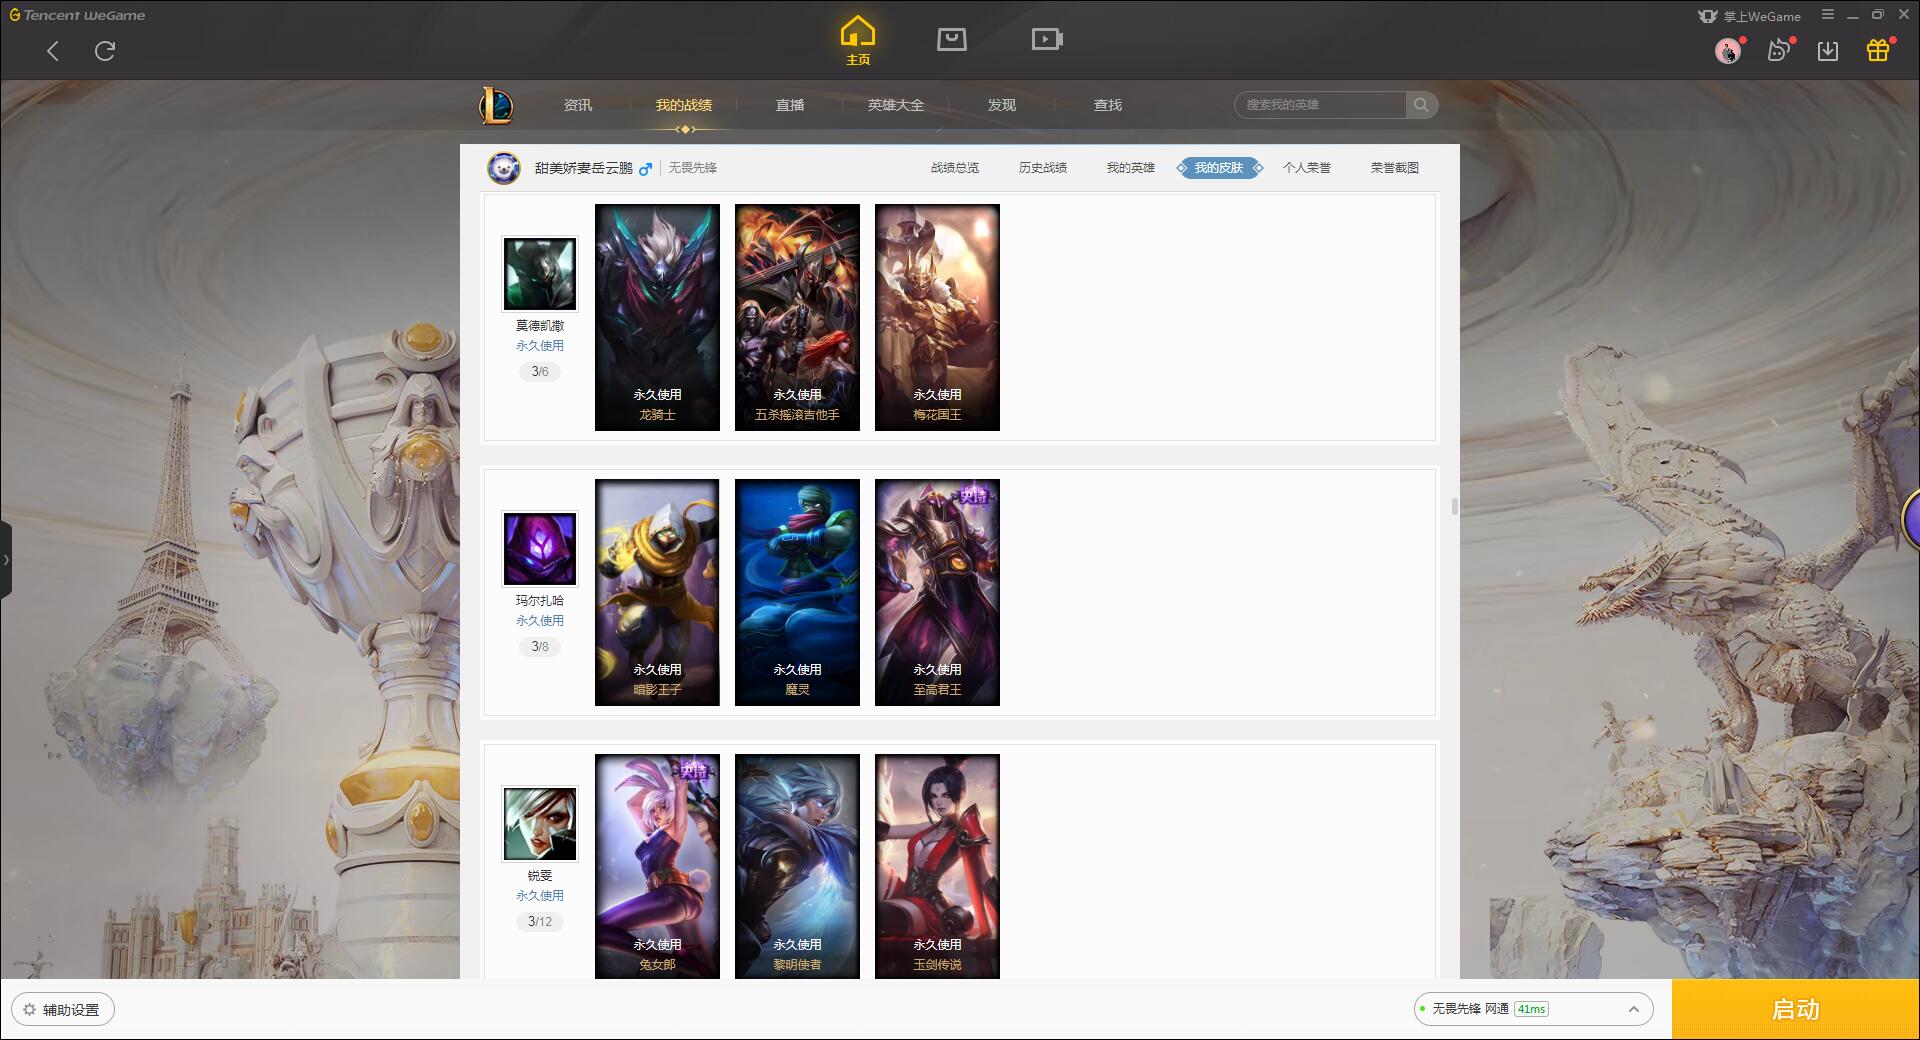Refresh the page with reload icon

(105, 51)
